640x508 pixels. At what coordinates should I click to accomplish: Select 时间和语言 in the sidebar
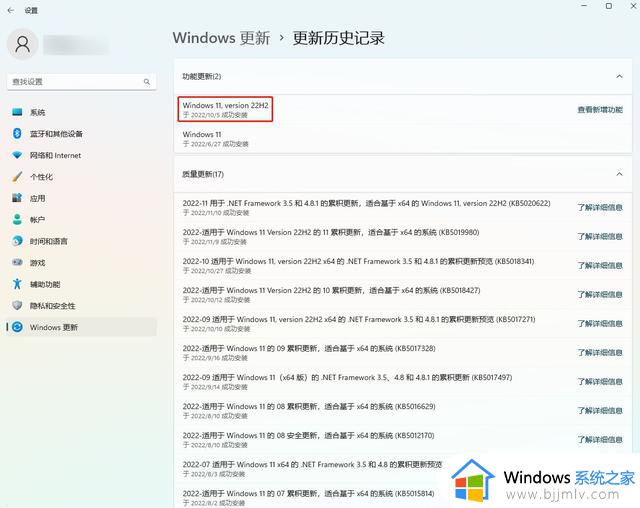(82, 242)
